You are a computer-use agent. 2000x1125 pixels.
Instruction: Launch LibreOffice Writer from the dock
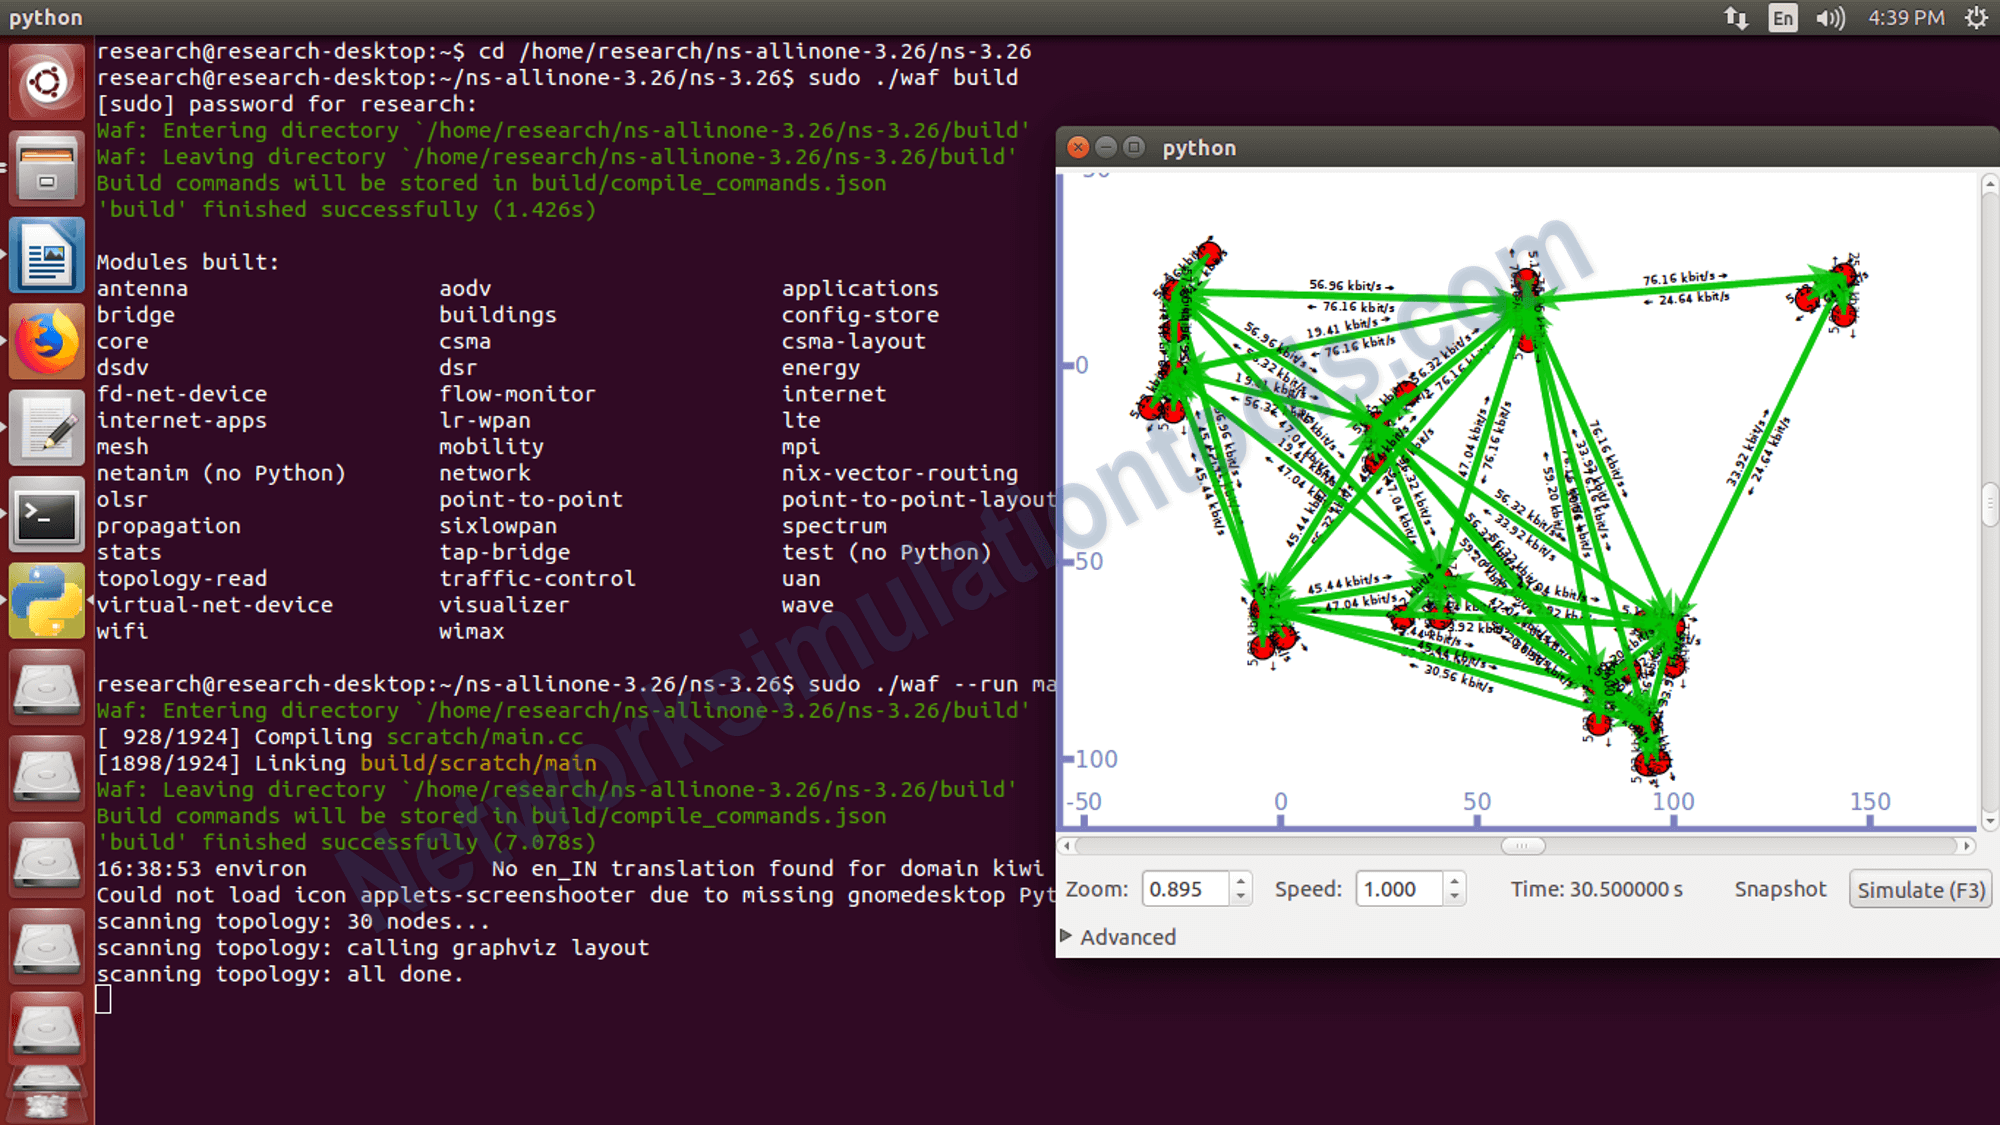(x=46, y=256)
